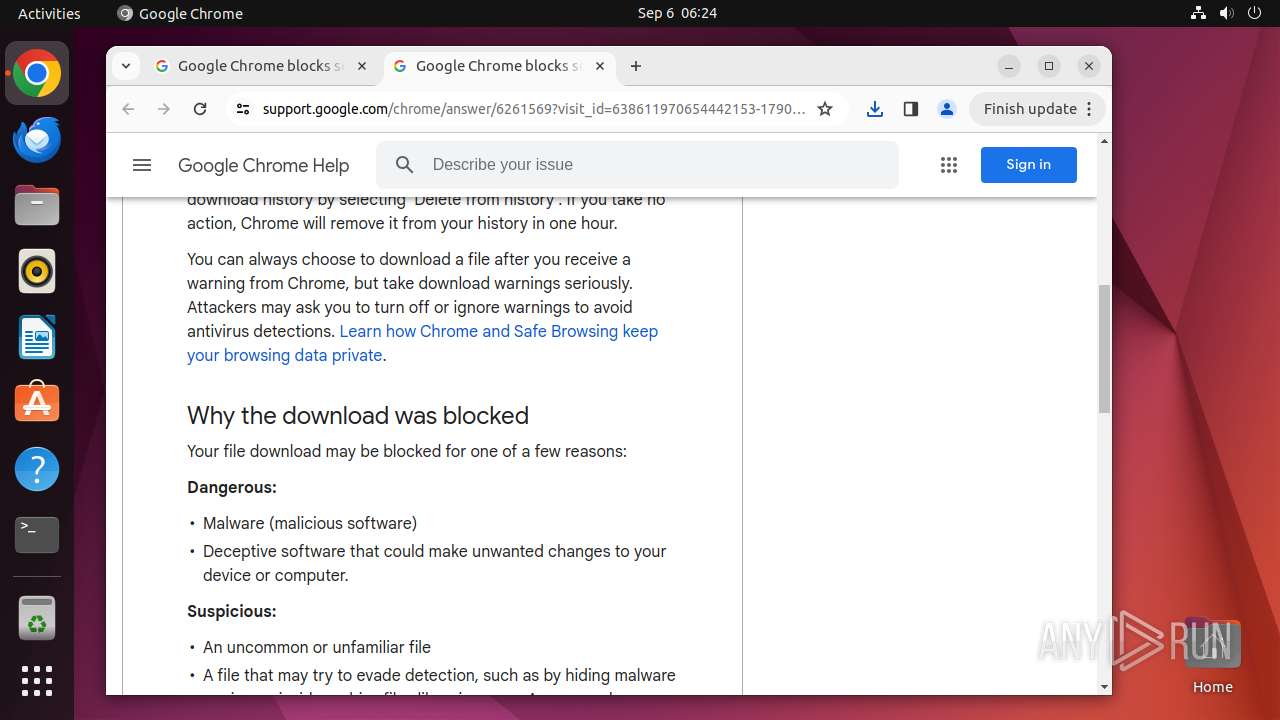Viewport: 1280px width, 720px height.
Task: Open the power menu in the top bar
Action: tap(1255, 13)
